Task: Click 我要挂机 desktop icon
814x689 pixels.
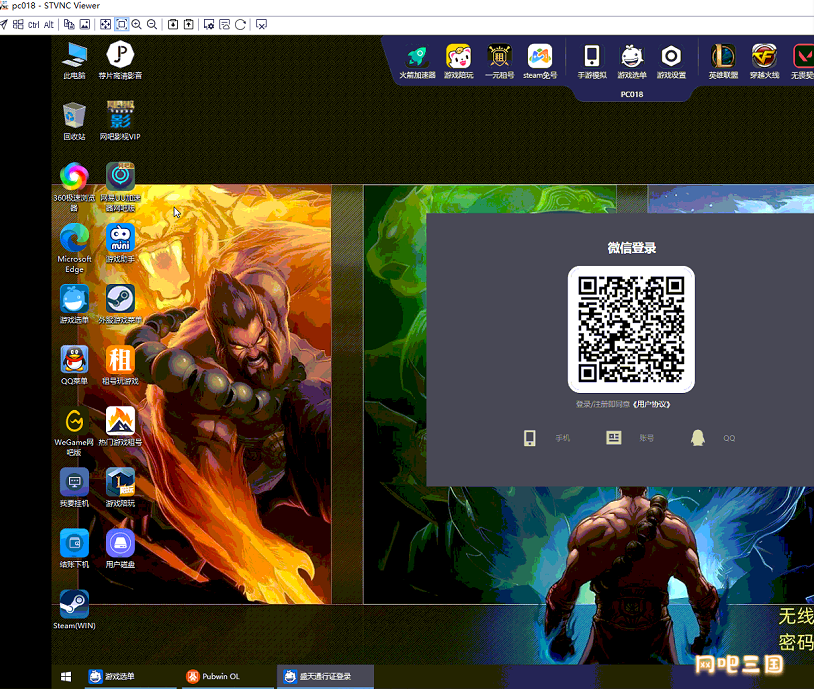Action: tap(74, 488)
